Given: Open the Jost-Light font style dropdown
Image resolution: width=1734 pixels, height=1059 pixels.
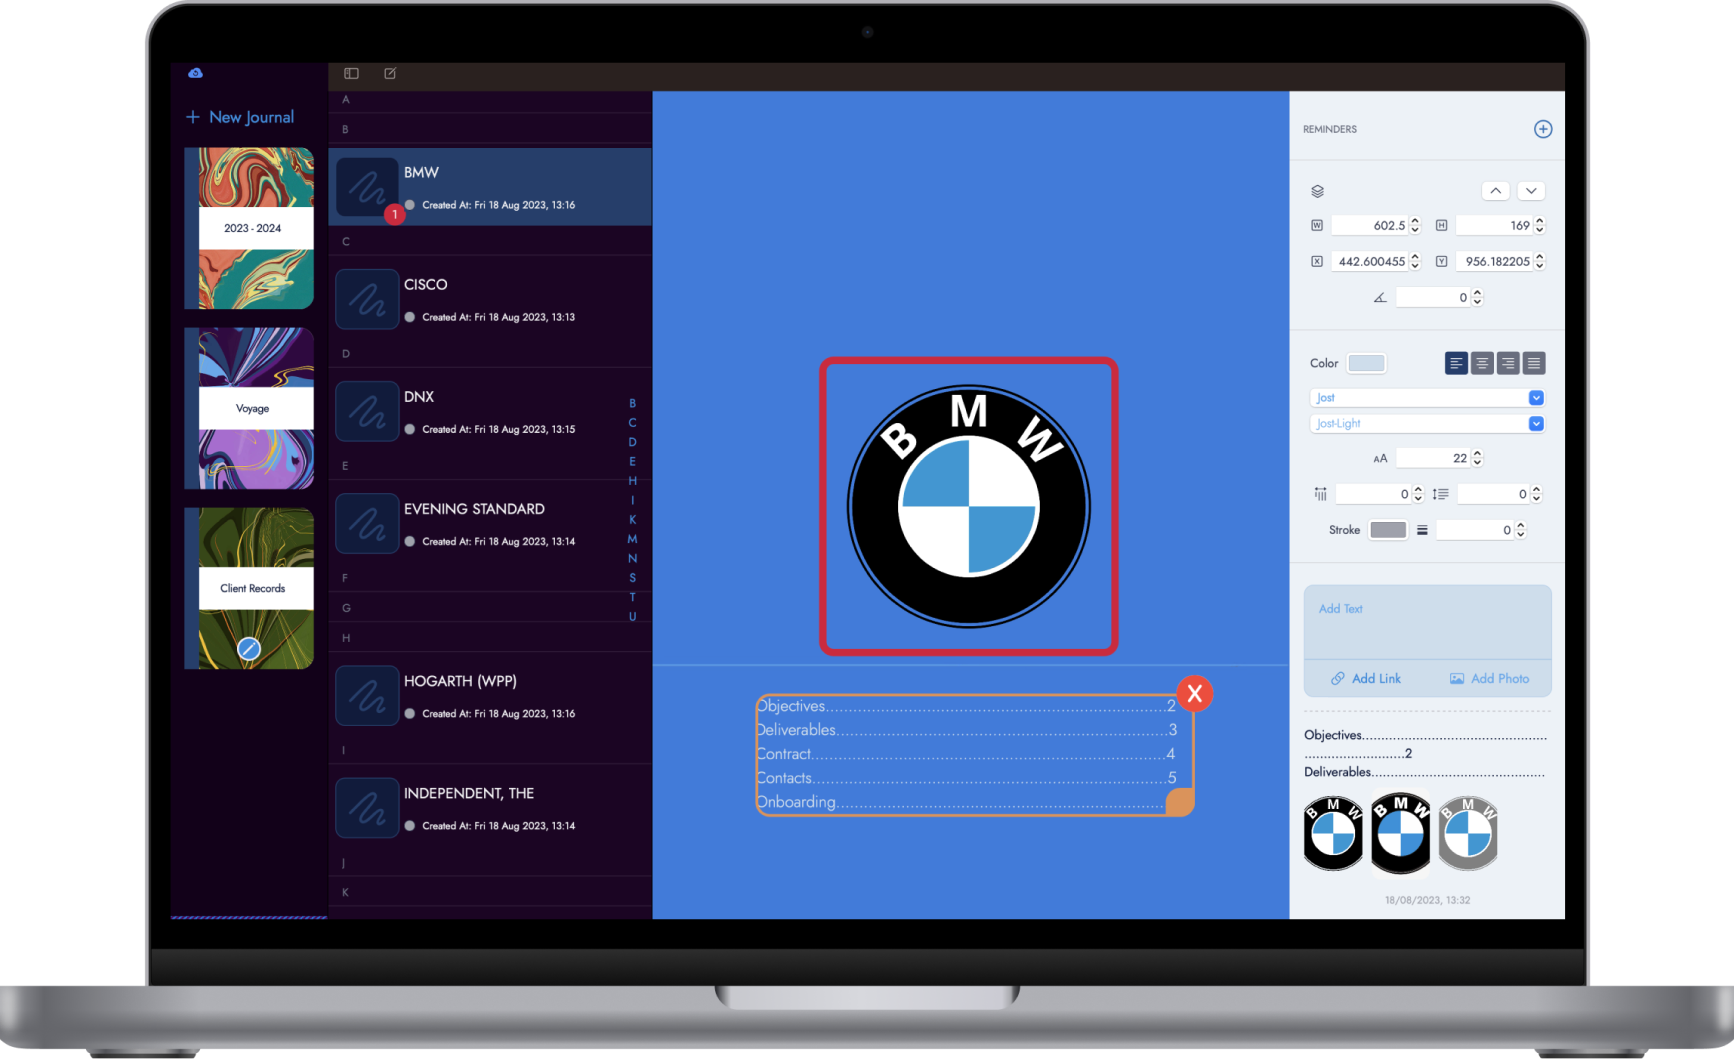Looking at the screenshot, I should tap(1536, 424).
